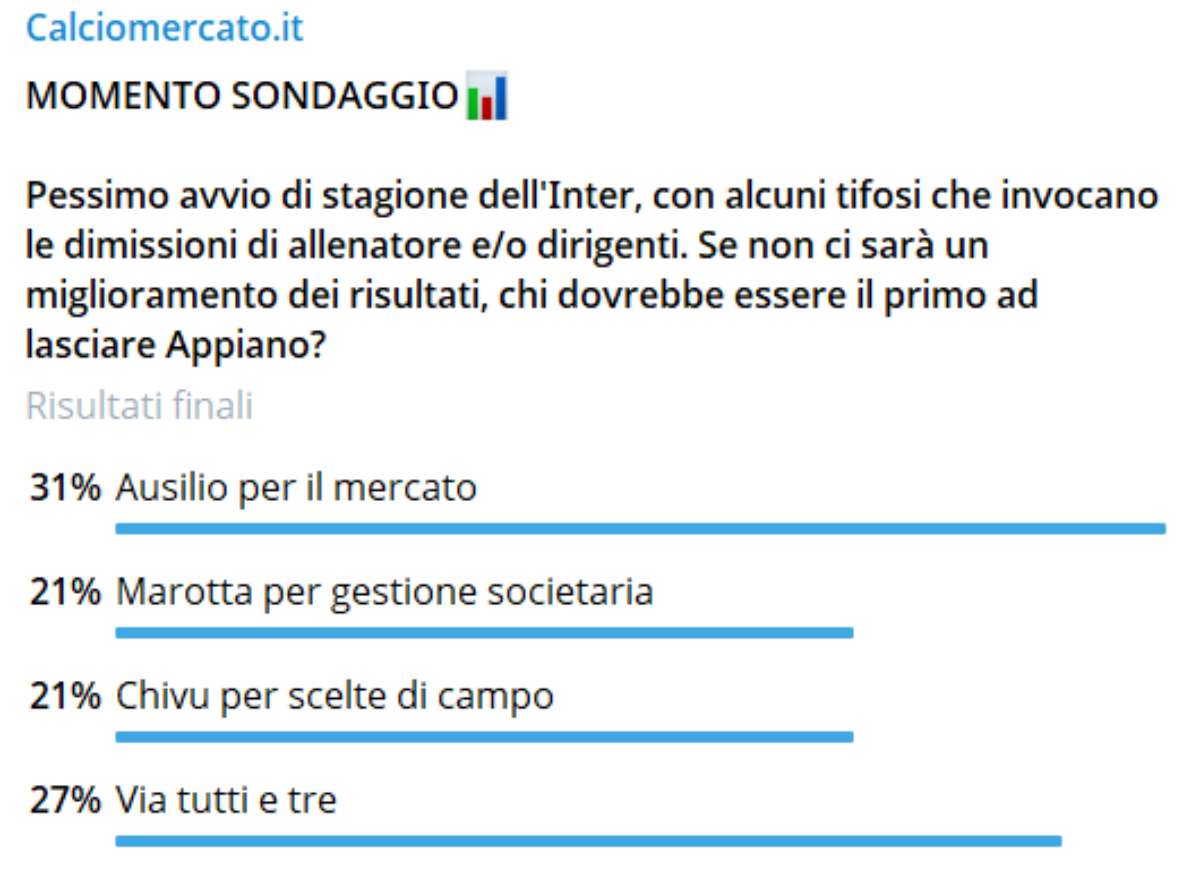Click the MOMENTO SONDAGGIO heading text
The width and height of the screenshot is (1200, 874).
(x=242, y=96)
